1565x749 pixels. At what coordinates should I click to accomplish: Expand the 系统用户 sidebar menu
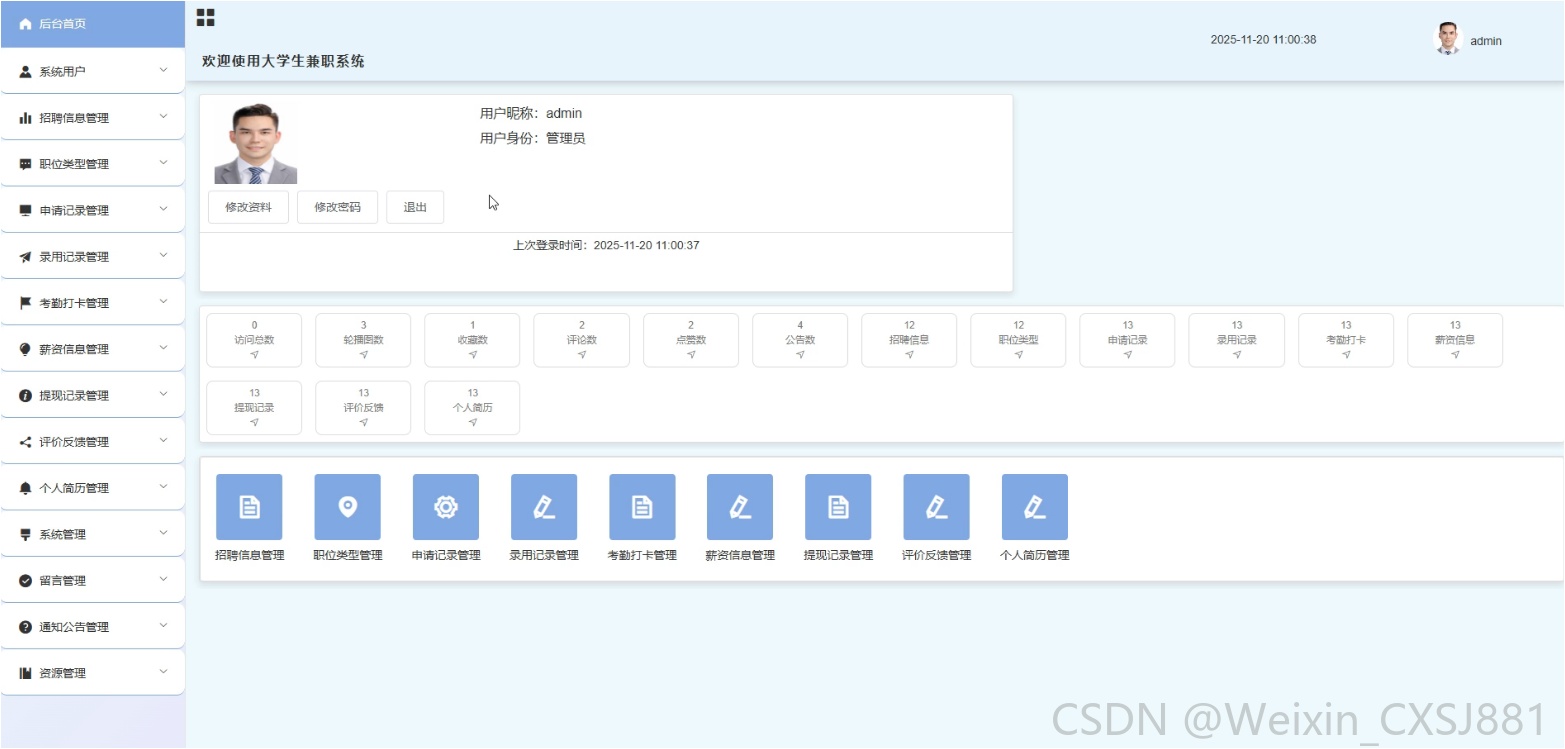pos(92,71)
